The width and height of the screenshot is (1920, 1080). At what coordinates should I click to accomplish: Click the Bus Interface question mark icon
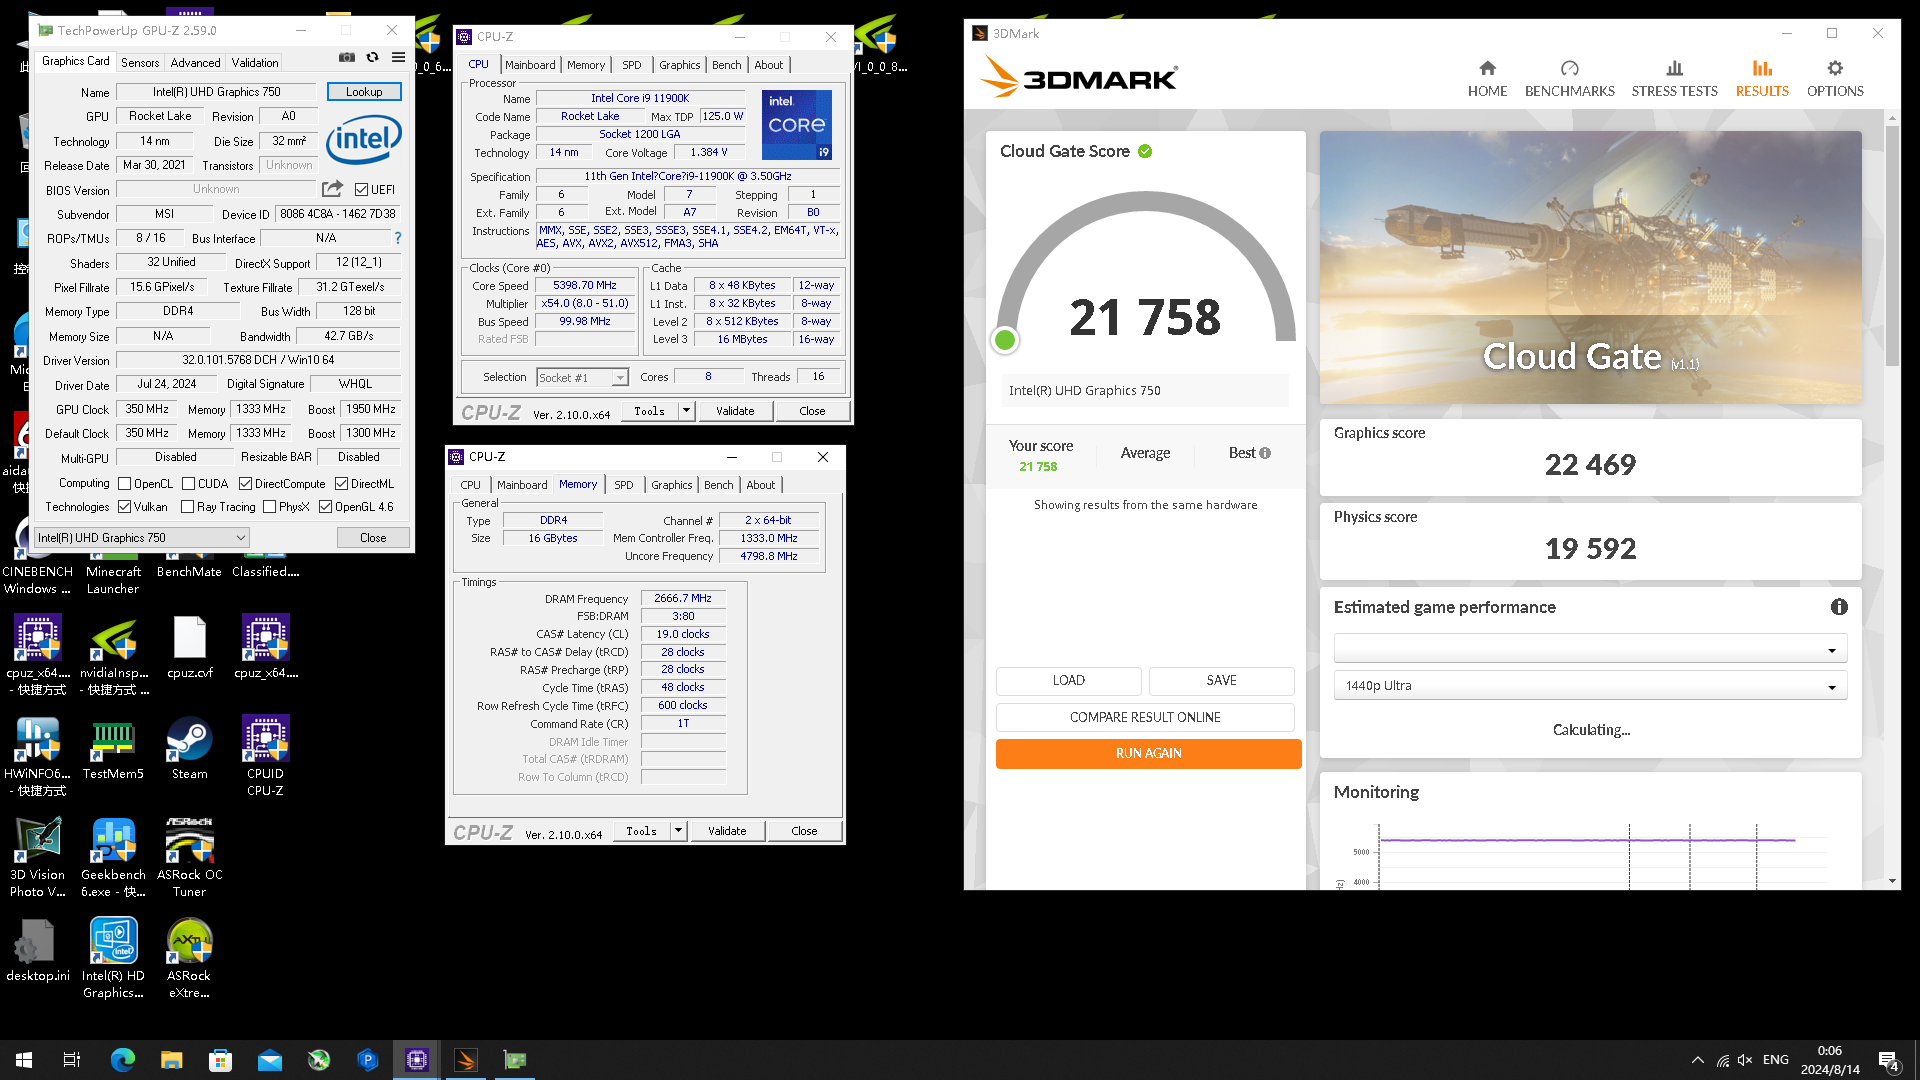click(x=398, y=238)
